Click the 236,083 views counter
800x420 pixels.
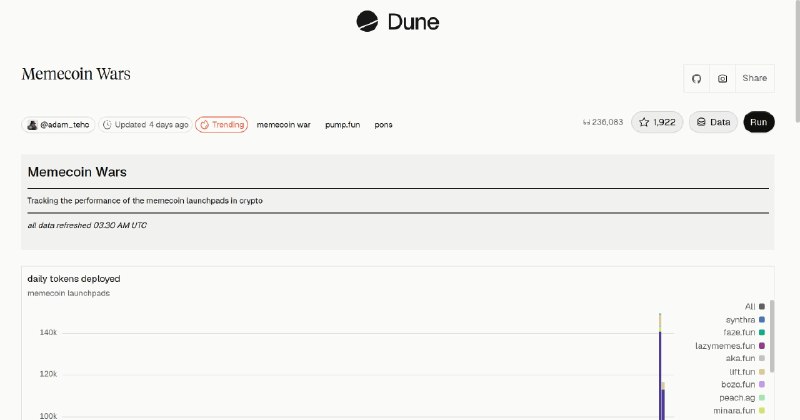tap(603, 122)
